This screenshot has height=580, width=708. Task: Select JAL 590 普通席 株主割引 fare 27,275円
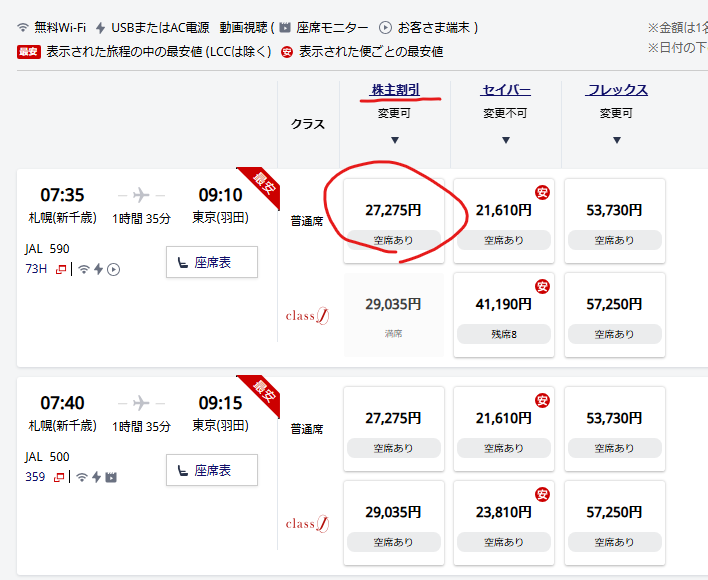tap(394, 221)
